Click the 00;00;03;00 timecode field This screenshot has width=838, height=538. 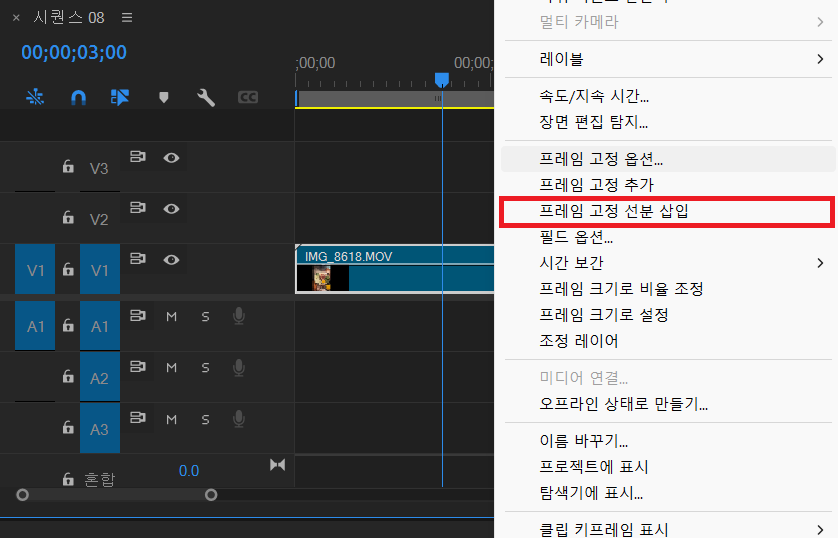74,52
